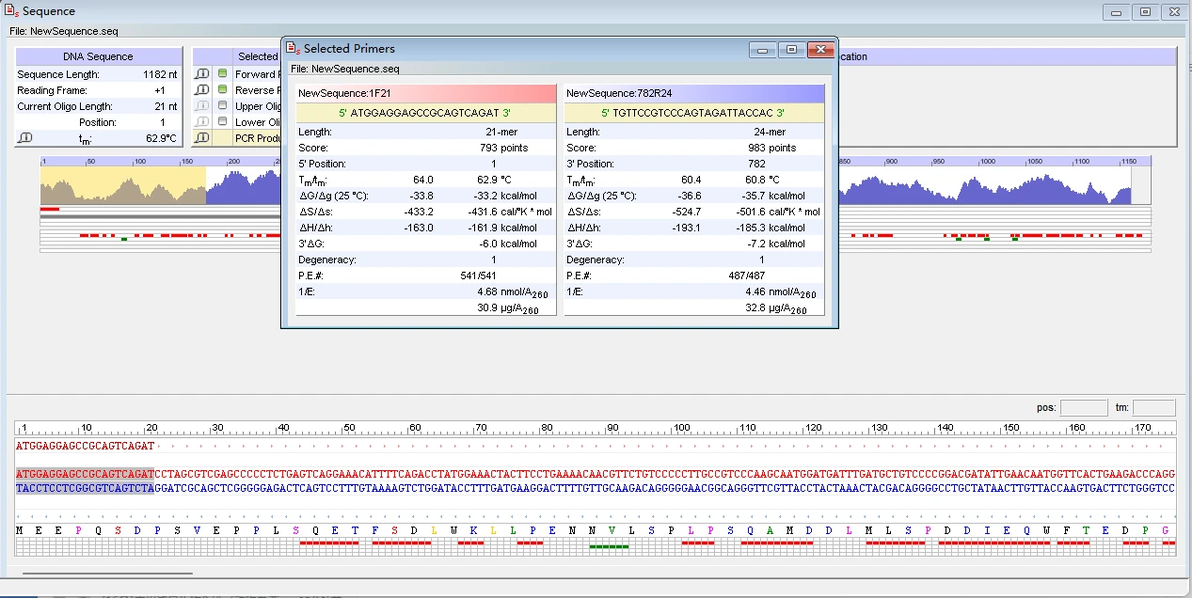Viewport: 1192px width, 598px height.
Task: Open info icon for PCR Product row
Action: pos(202,138)
